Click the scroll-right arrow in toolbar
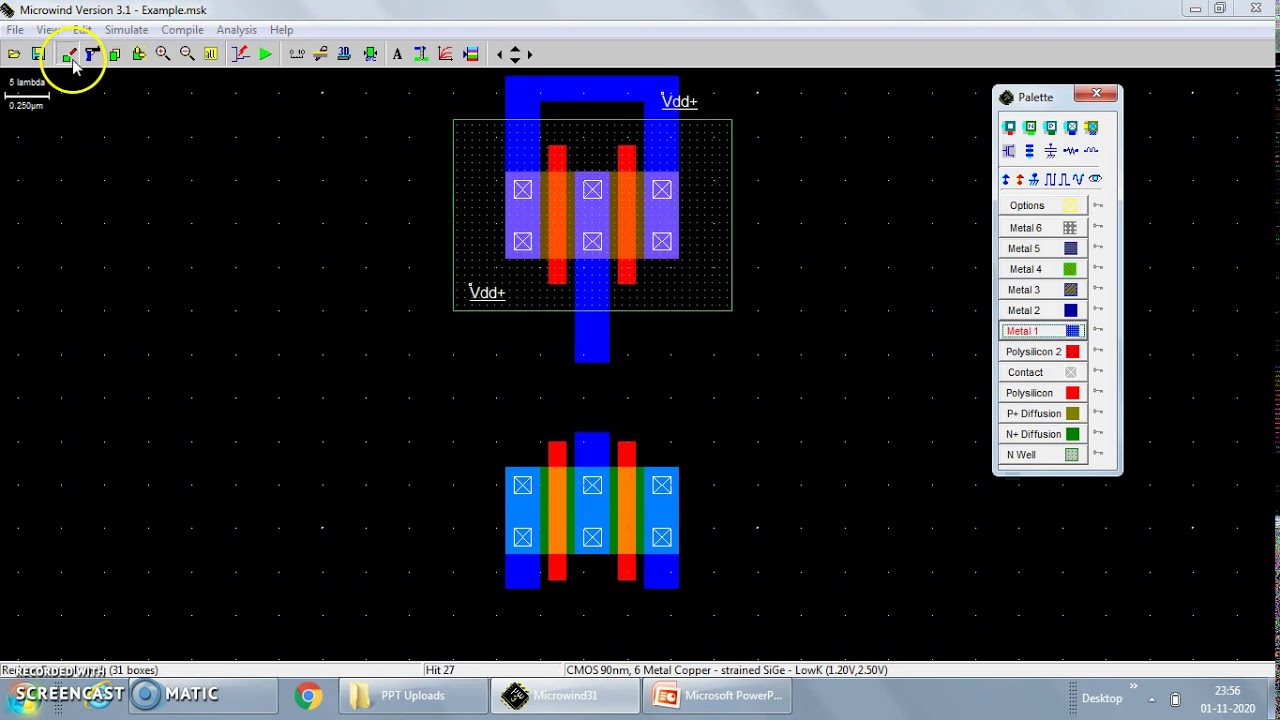This screenshot has height=720, width=1280. click(530, 54)
